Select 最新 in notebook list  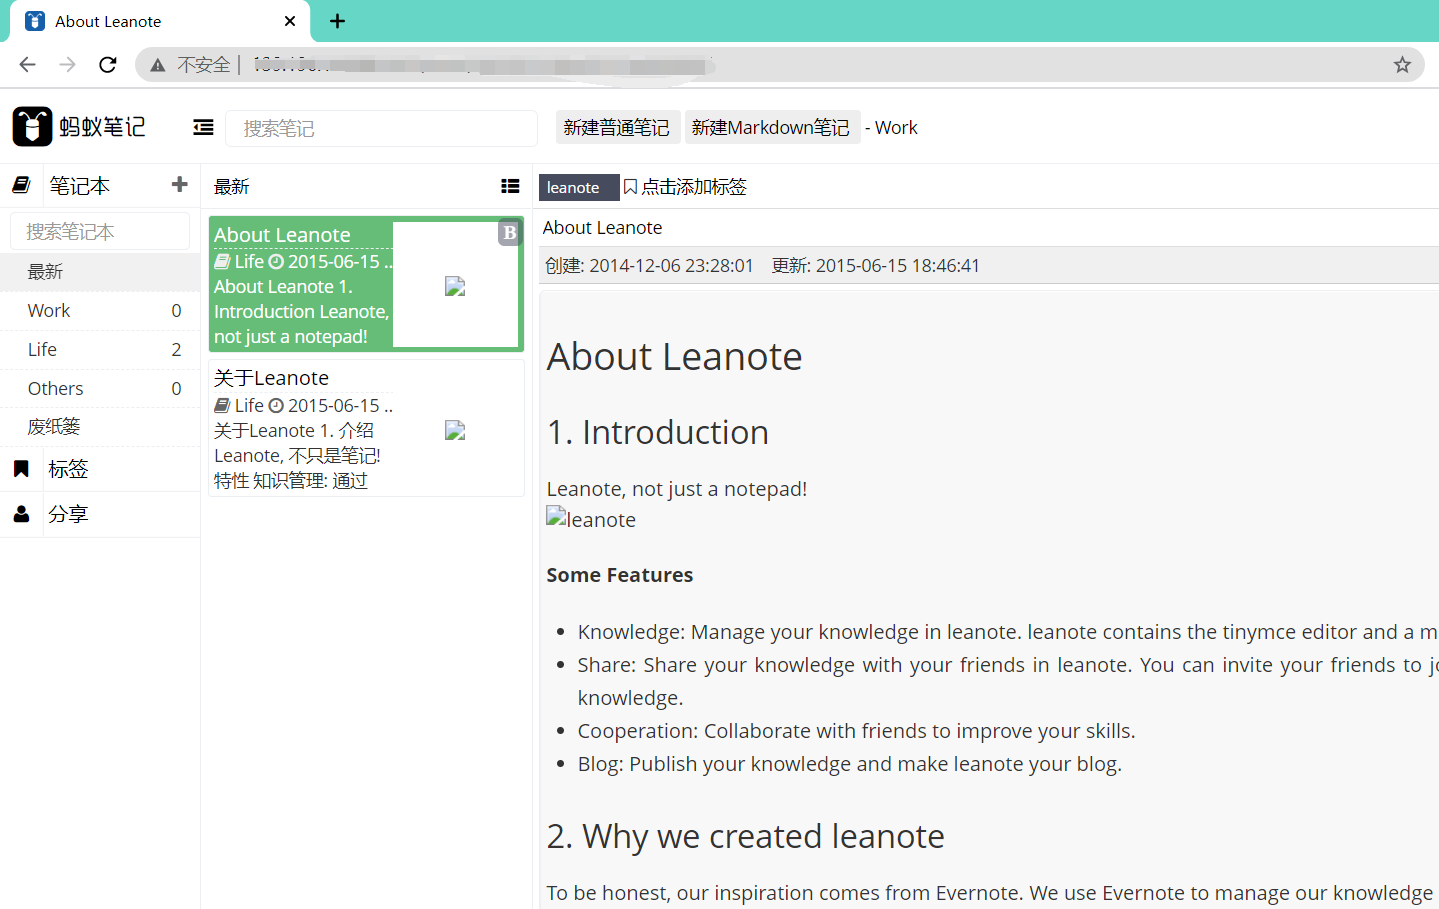click(x=100, y=271)
